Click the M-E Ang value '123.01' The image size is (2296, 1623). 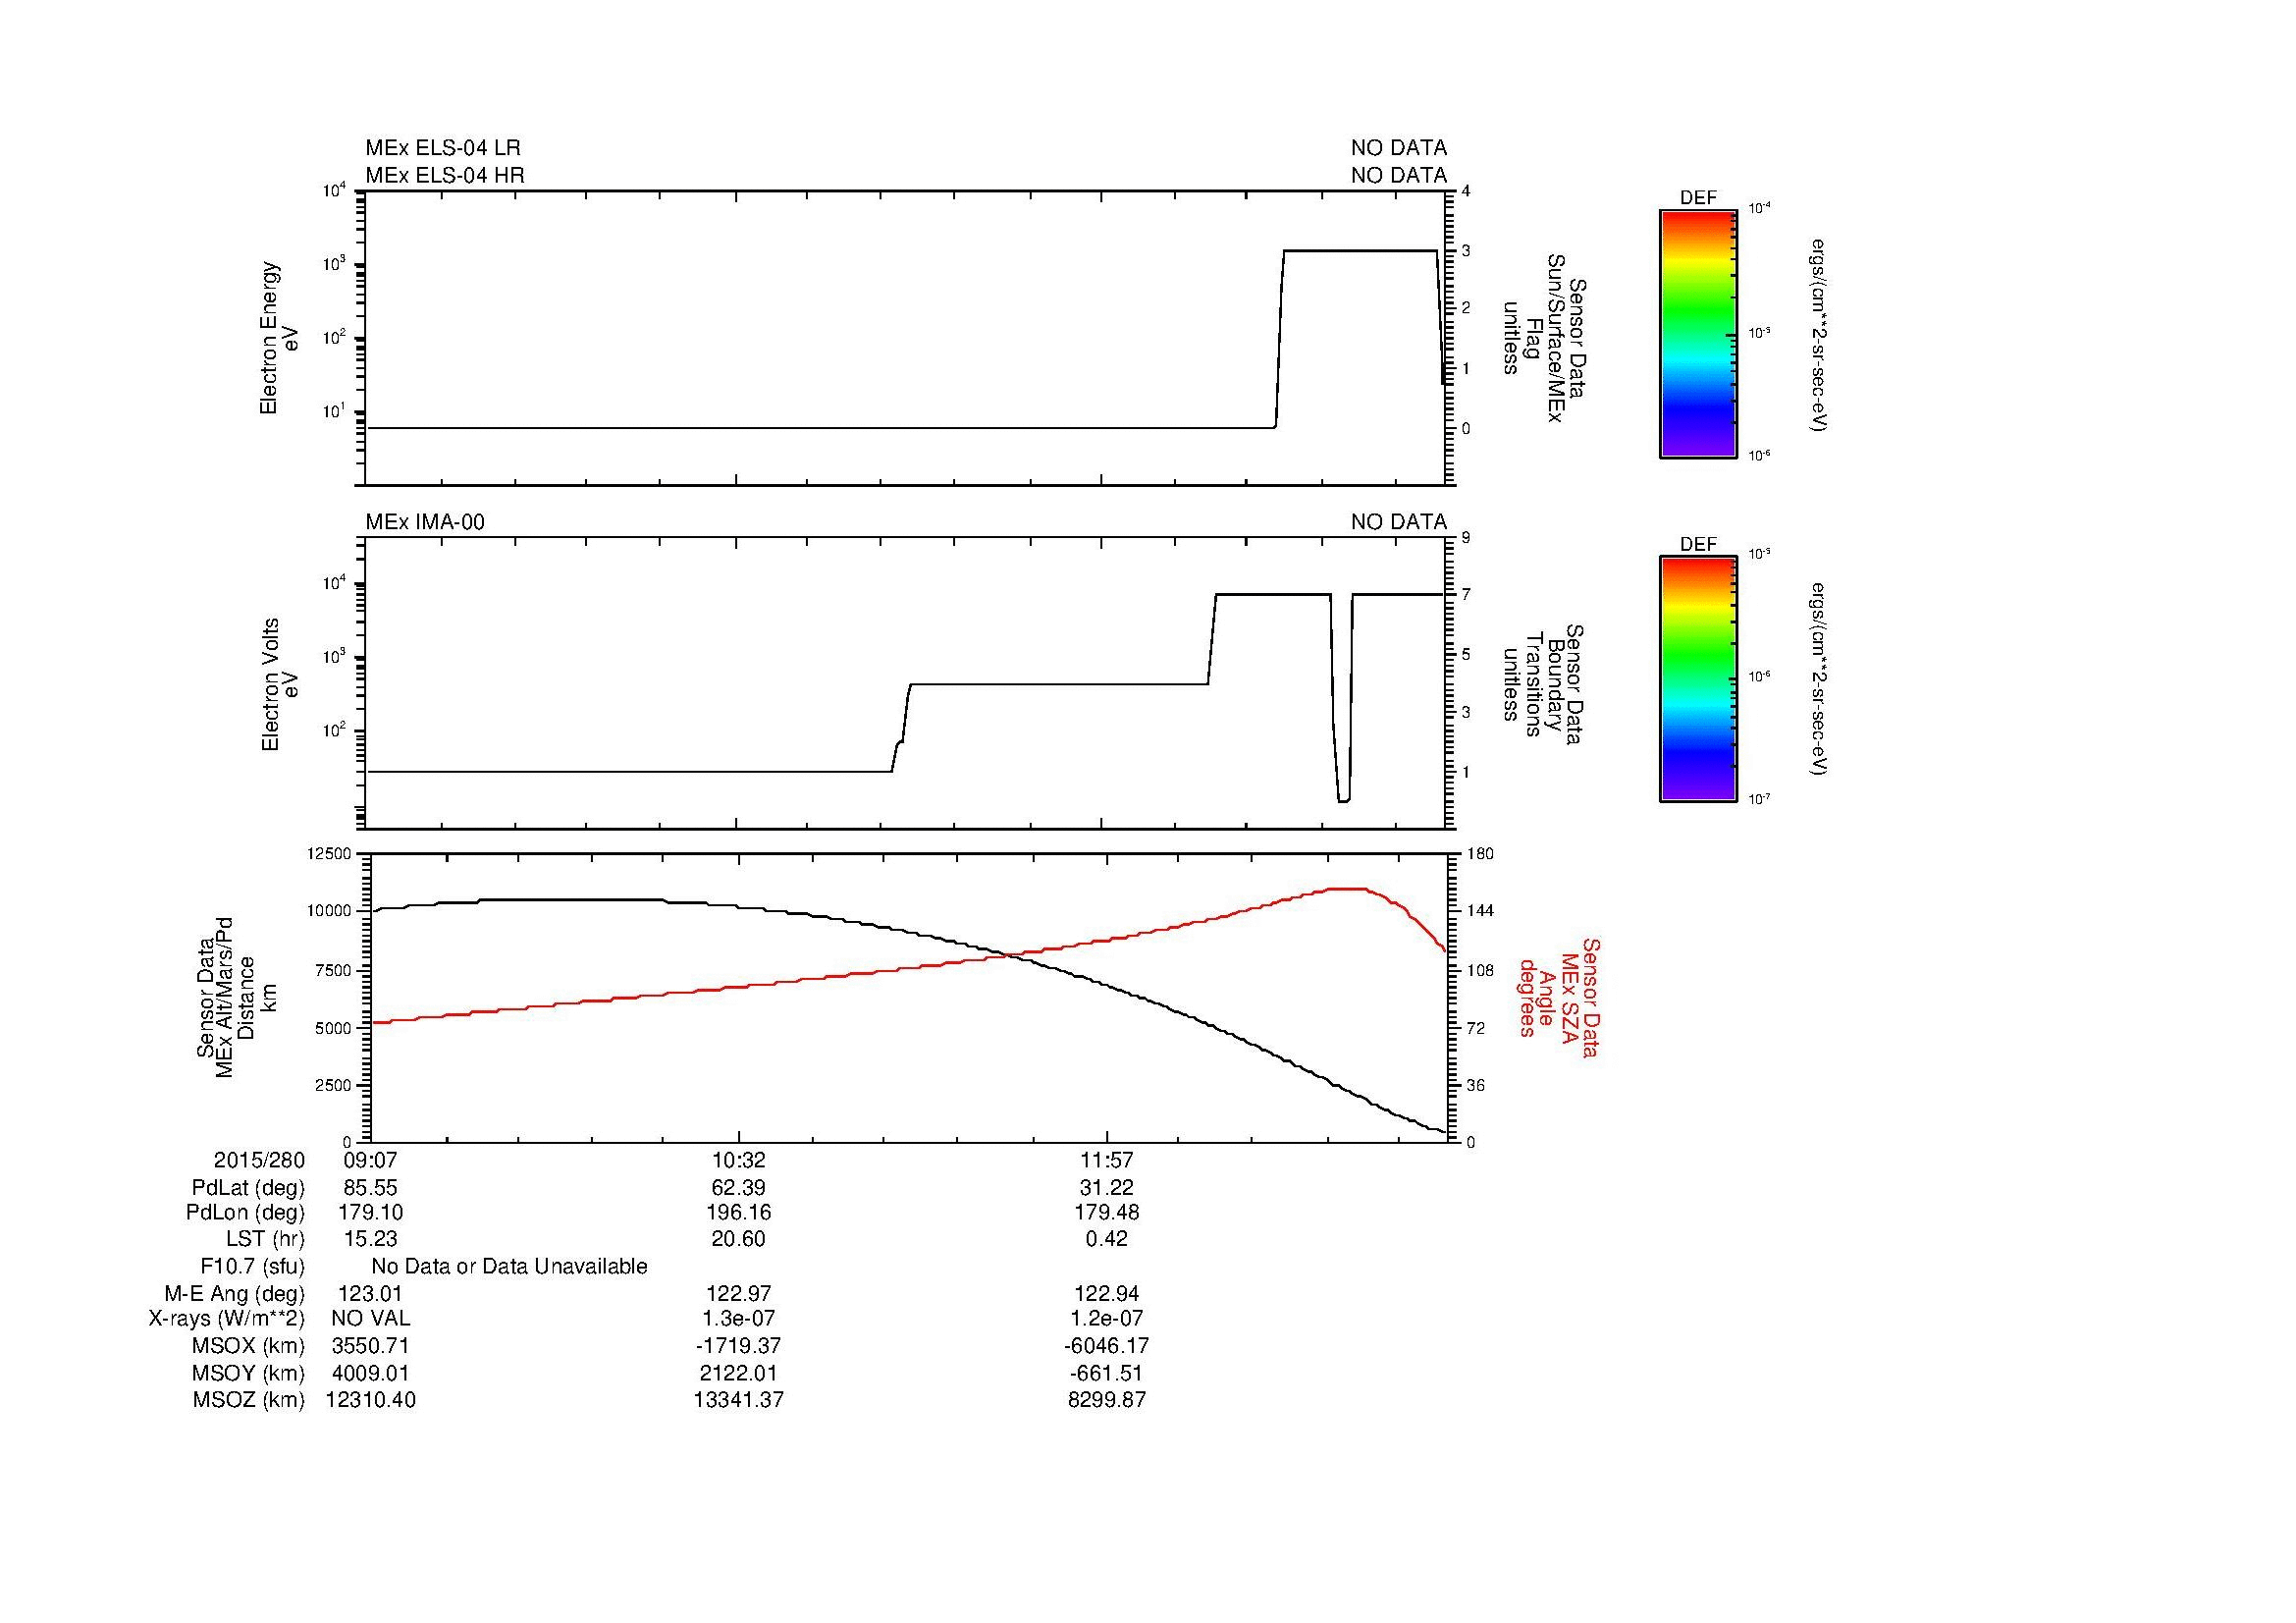(x=371, y=1294)
